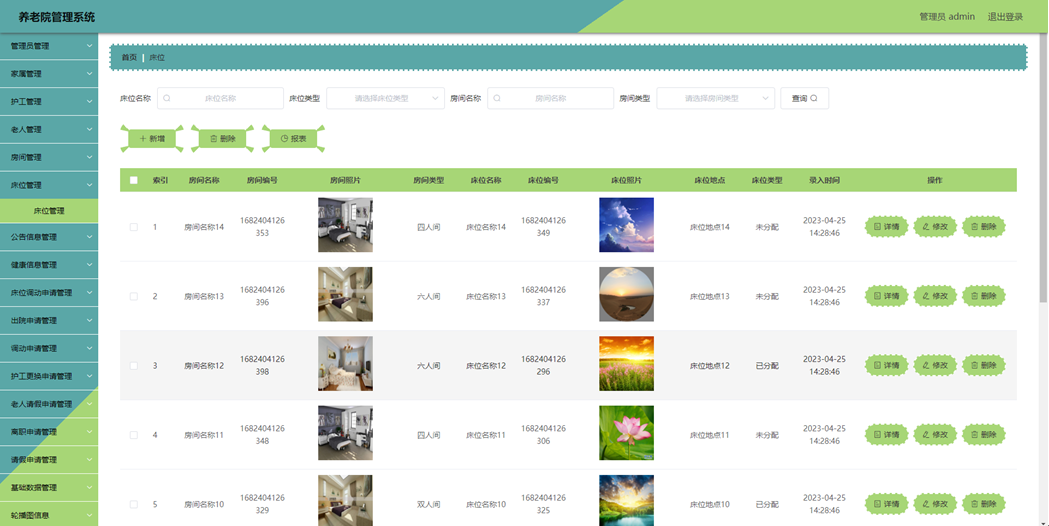Screen dimensions: 1049x526
Task: Open the 房间类型 dropdown
Action: coord(715,98)
